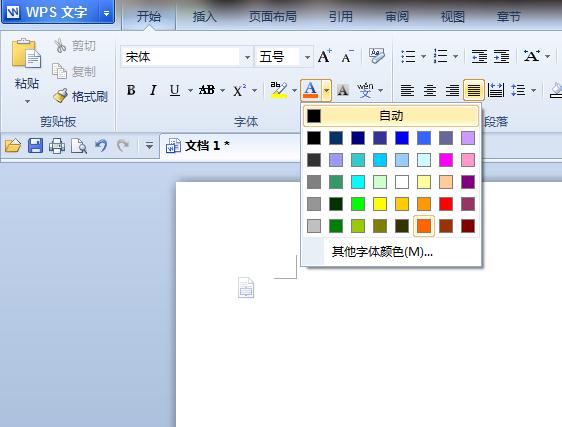Expand the superscript options arrow
This screenshot has width=562, height=427.
click(254, 90)
